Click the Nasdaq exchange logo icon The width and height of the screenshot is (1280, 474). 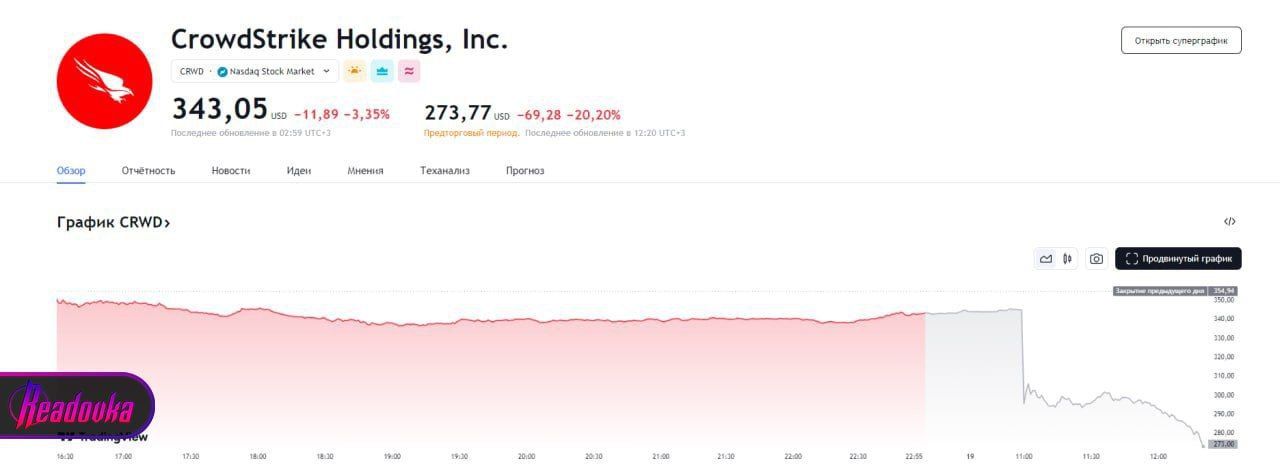click(x=222, y=72)
